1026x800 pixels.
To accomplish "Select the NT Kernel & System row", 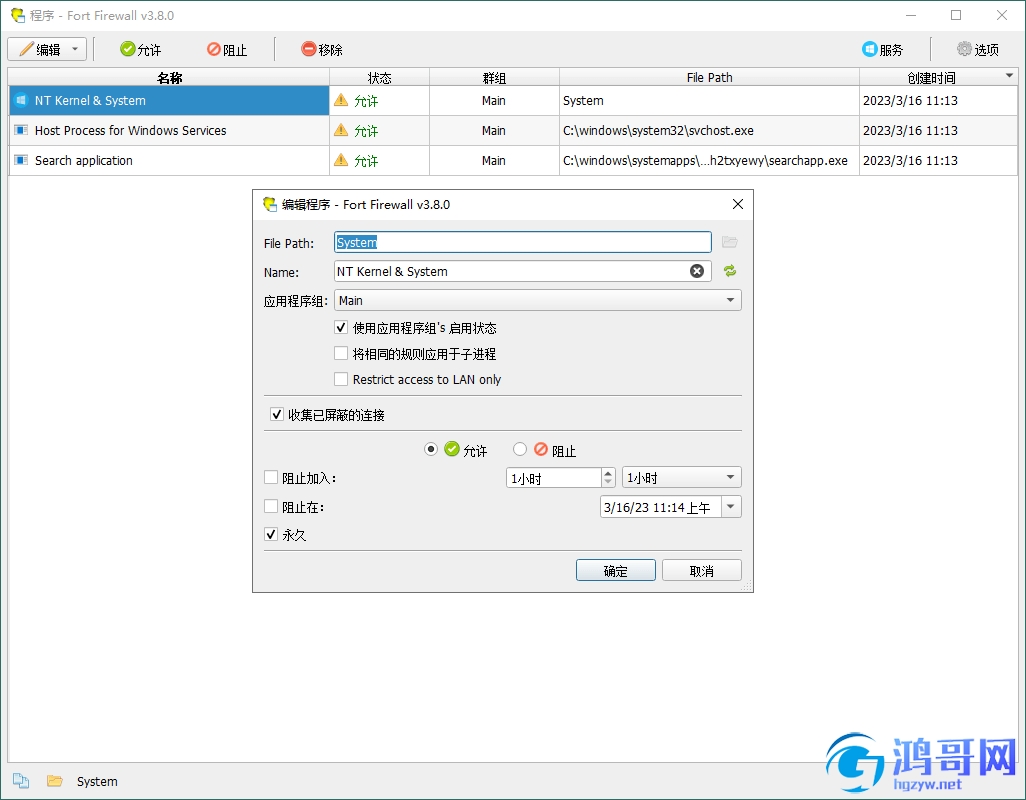I will pyautogui.click(x=513, y=101).
